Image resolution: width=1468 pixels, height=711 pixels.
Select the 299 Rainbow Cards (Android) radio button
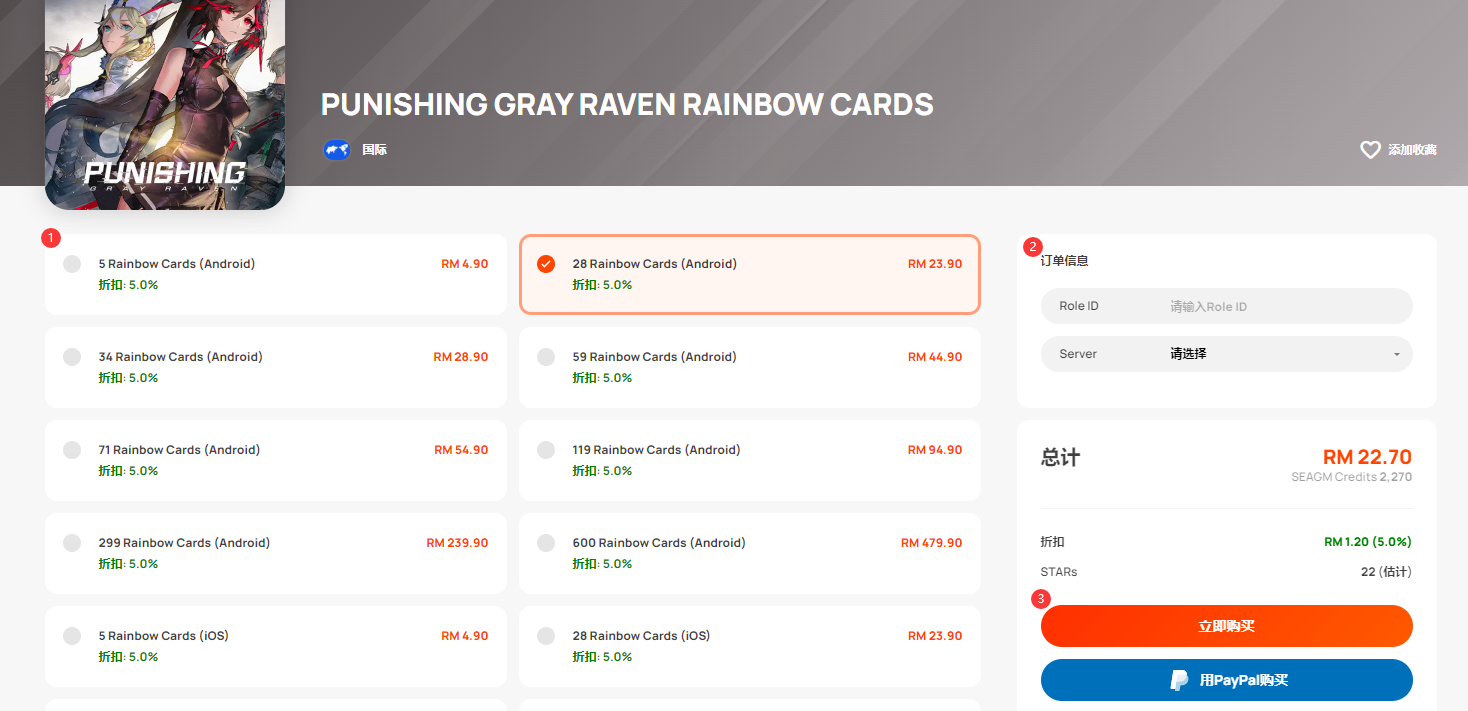point(72,543)
